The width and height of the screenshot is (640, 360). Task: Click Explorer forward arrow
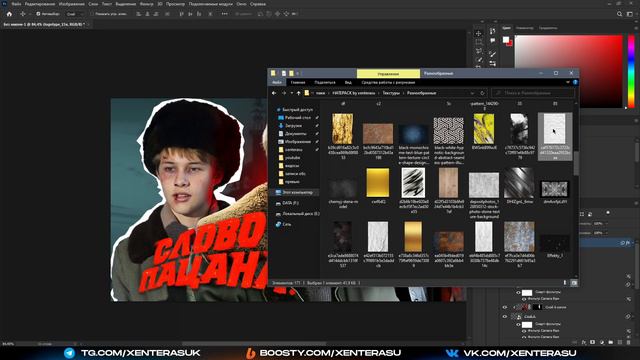(284, 93)
